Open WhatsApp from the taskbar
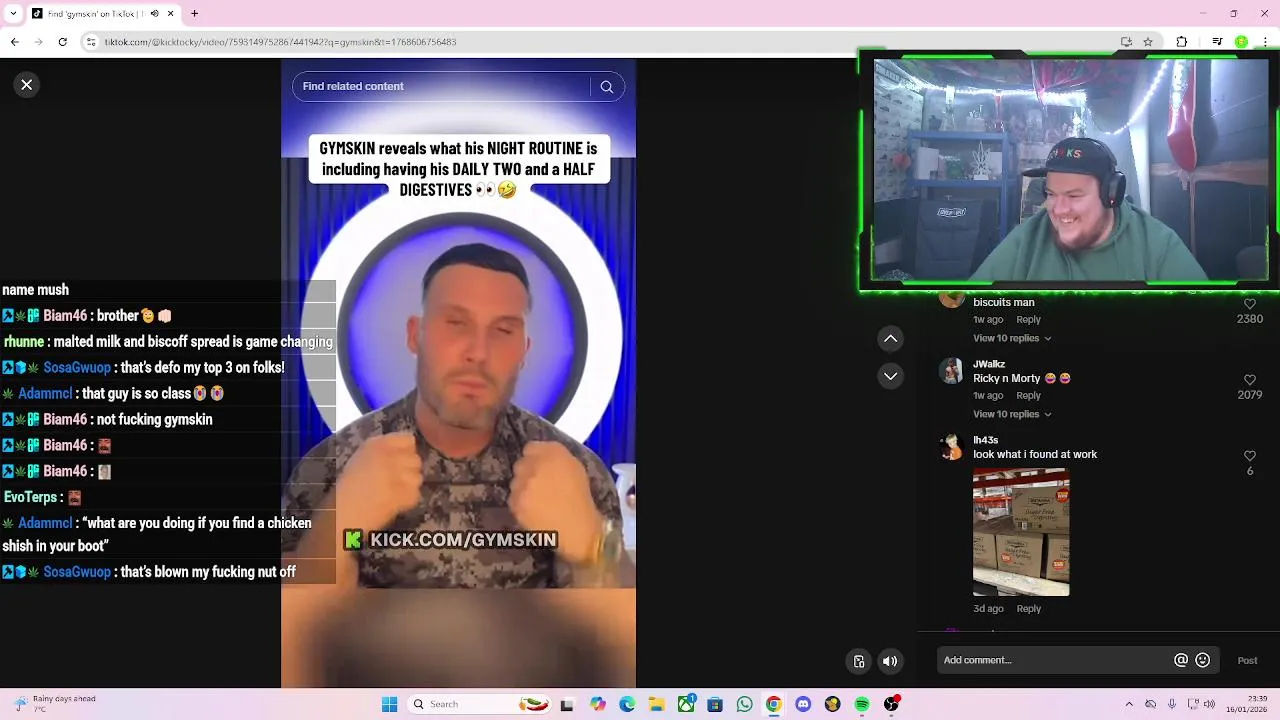 coord(744,705)
